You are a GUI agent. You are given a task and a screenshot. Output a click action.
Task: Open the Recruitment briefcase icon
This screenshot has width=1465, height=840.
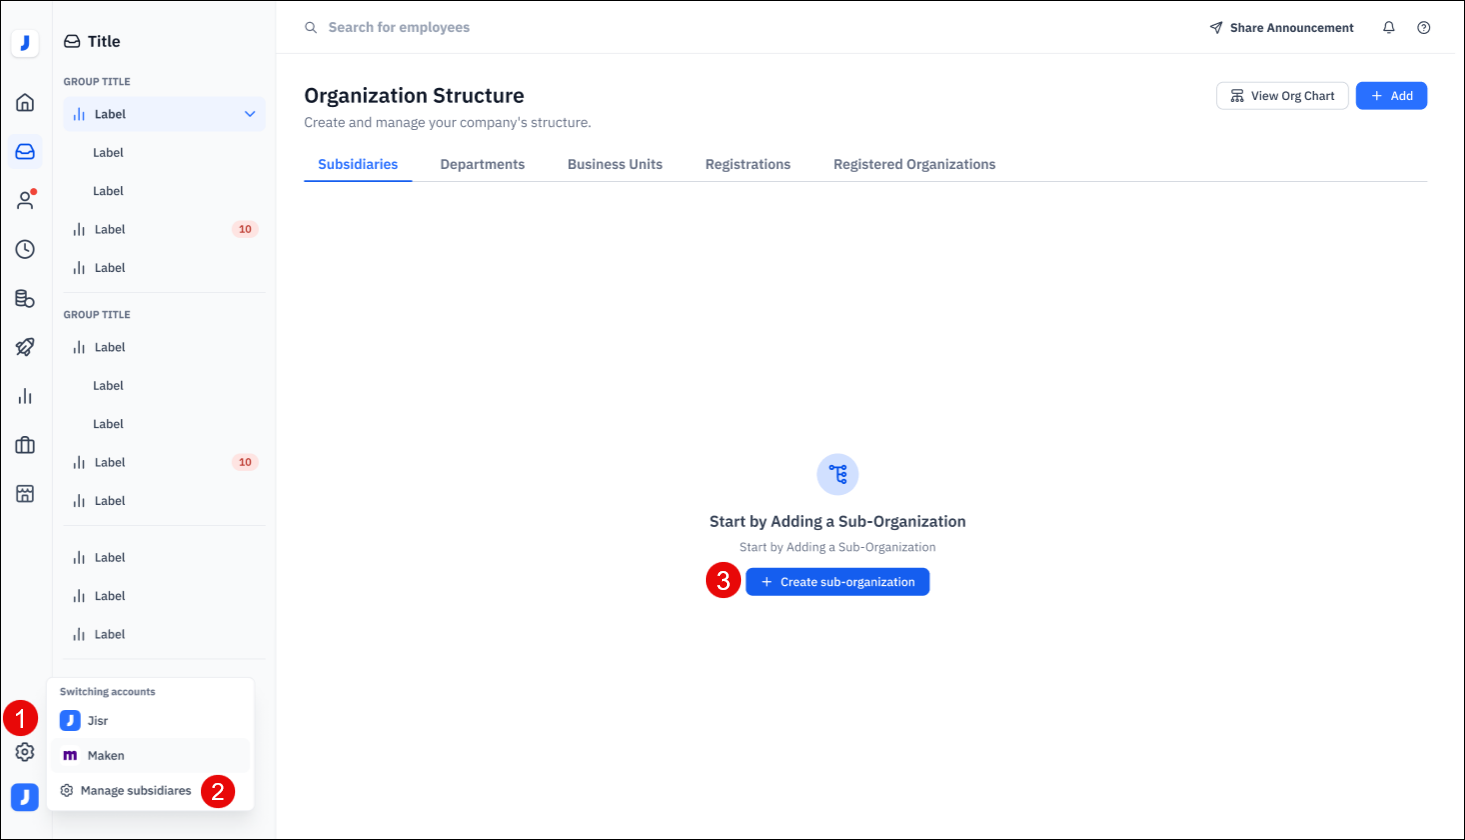click(24, 444)
